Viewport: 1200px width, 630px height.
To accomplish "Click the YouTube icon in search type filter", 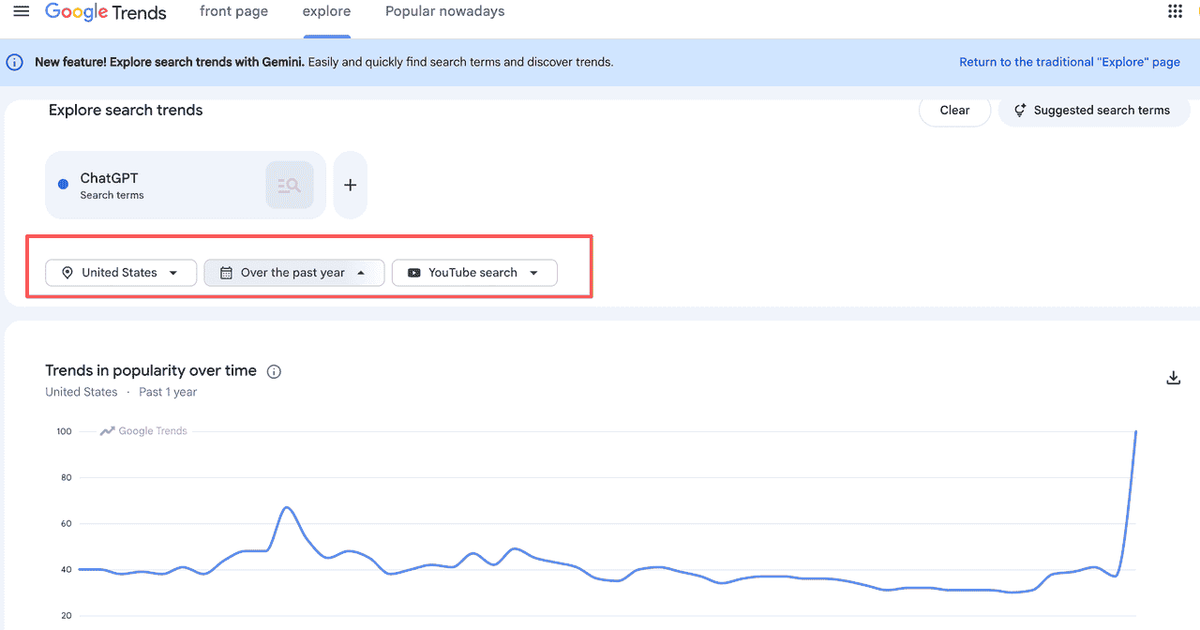I will [x=414, y=272].
